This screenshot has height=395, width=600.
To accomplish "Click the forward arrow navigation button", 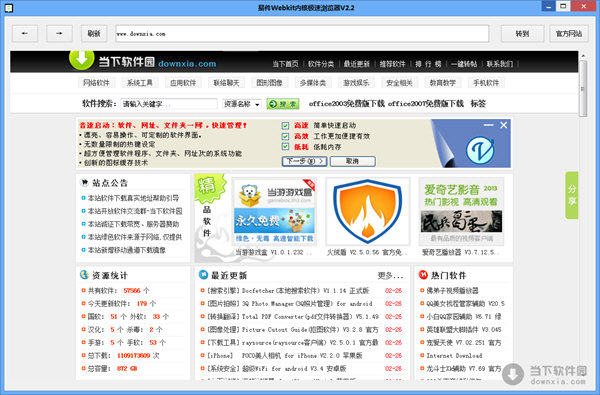I will pyautogui.click(x=59, y=34).
